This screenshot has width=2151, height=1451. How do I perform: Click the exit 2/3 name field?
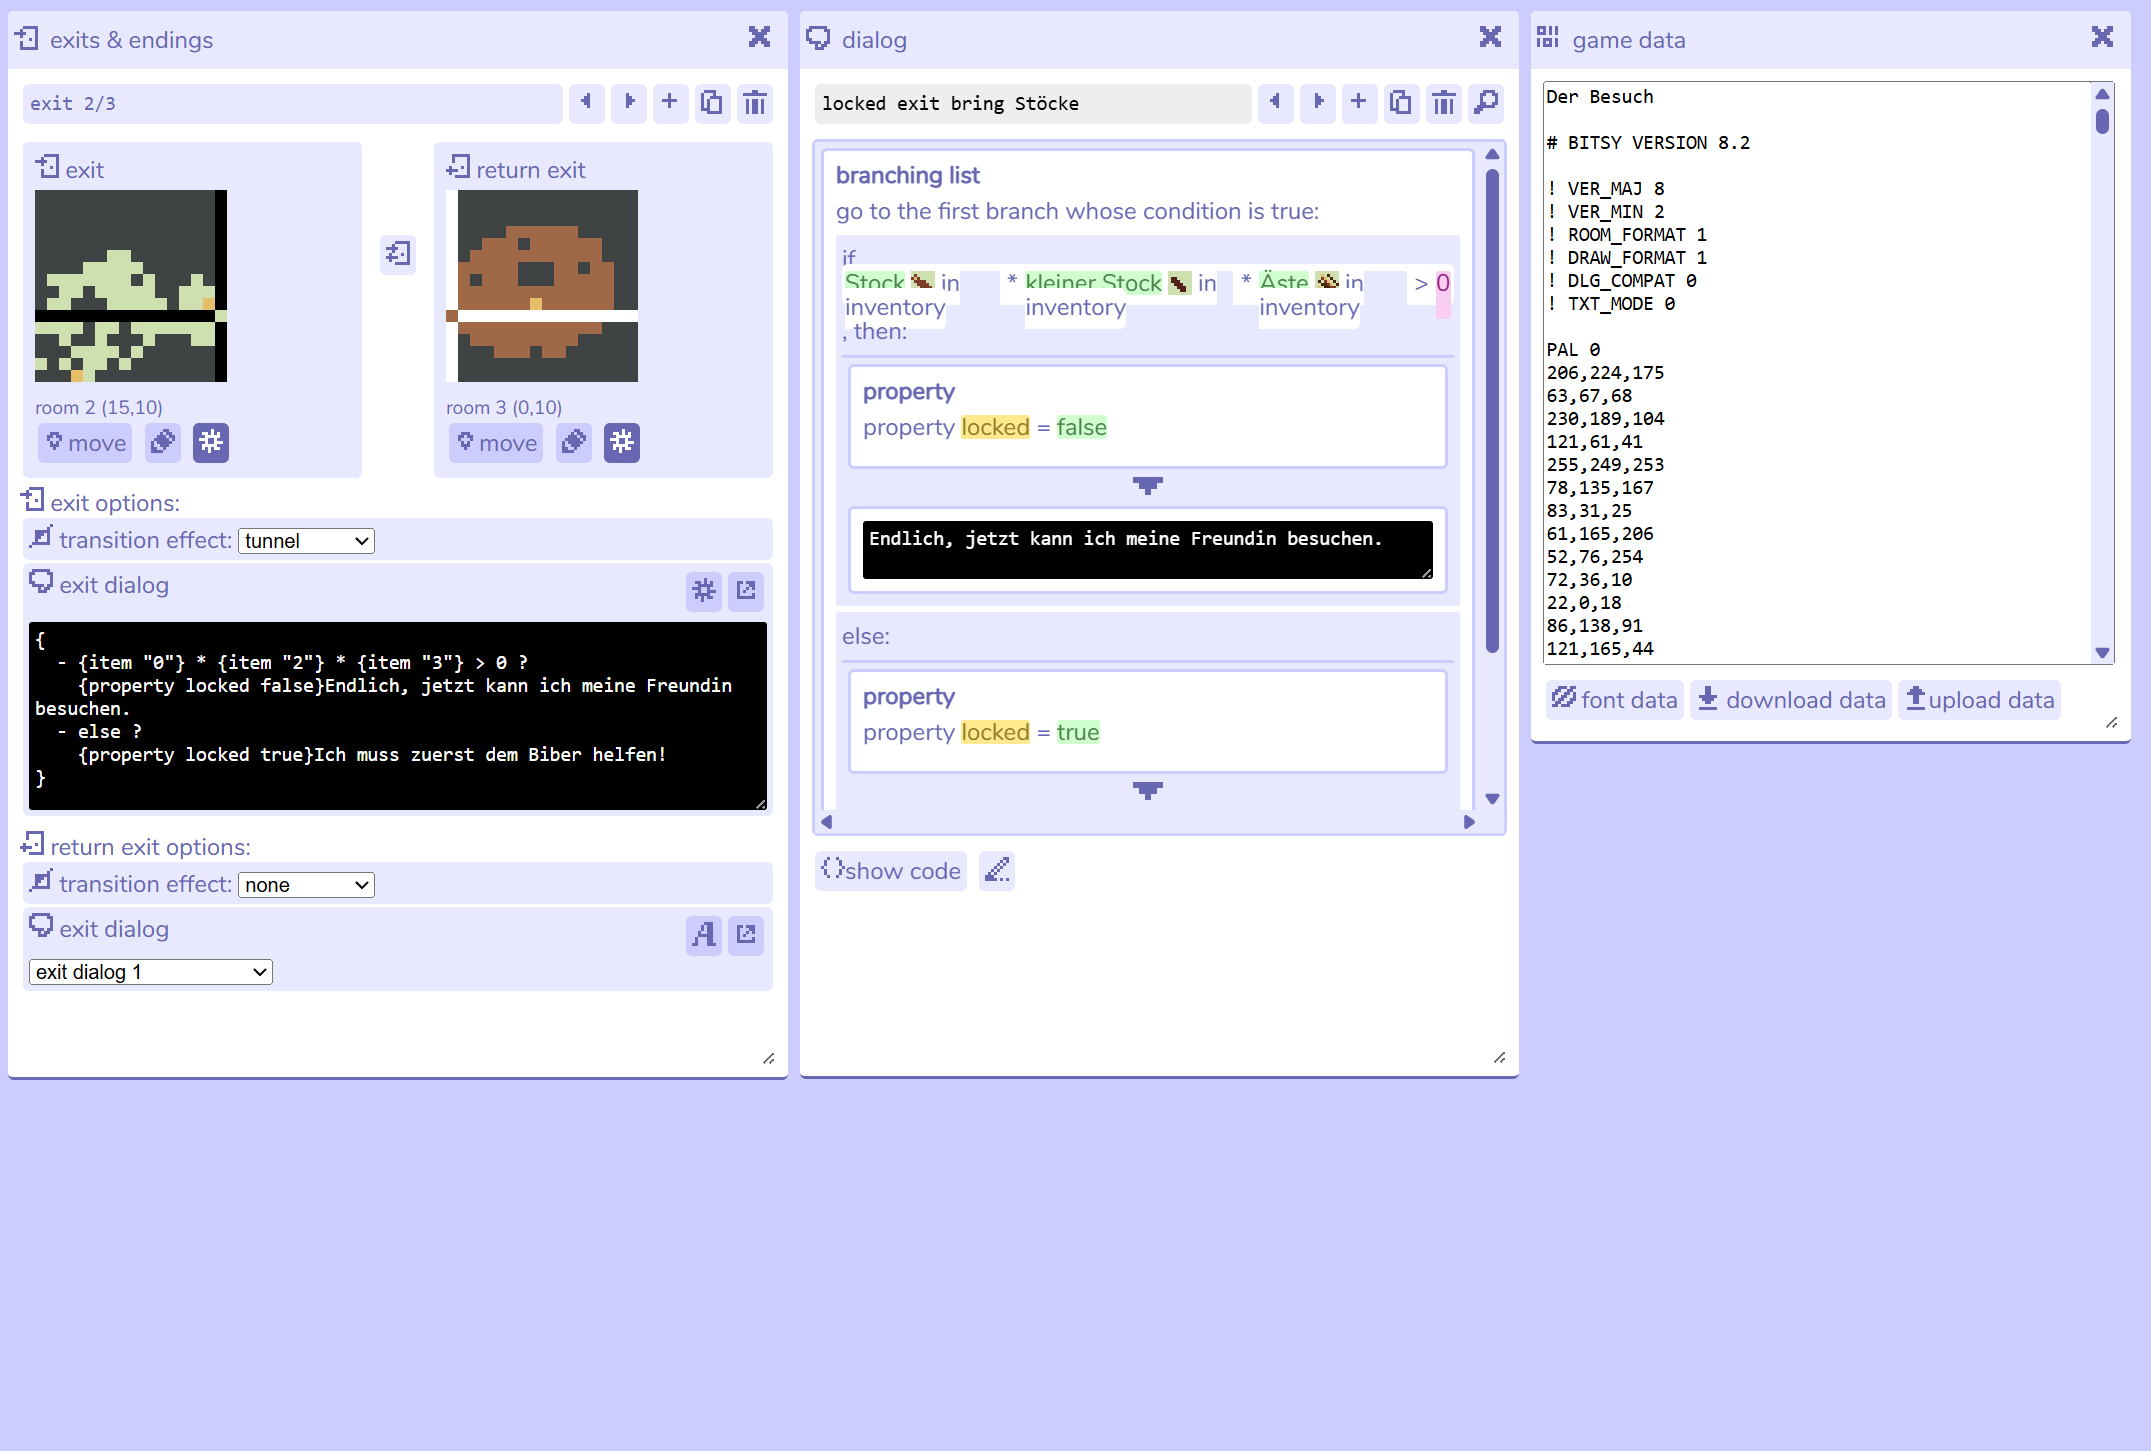point(293,104)
